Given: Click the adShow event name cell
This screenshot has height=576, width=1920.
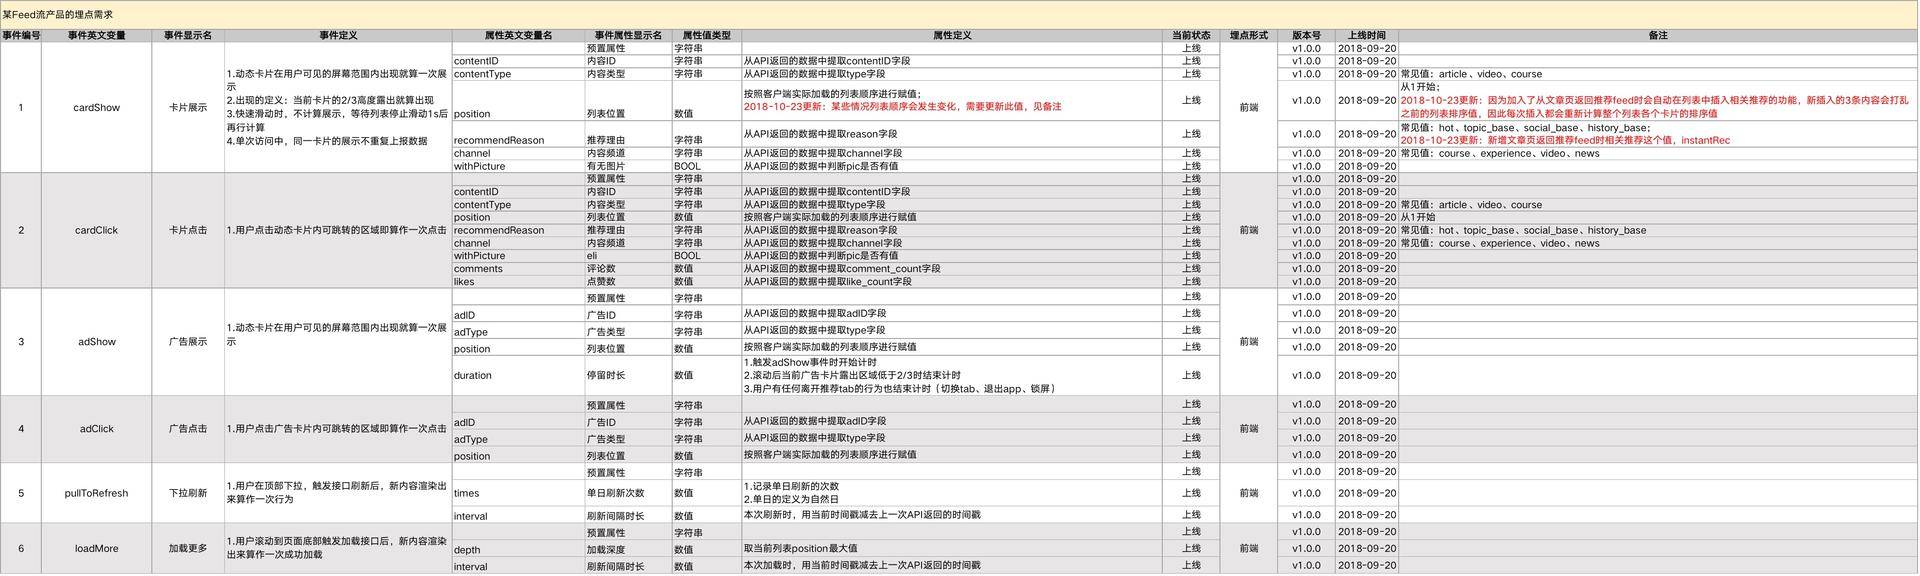Looking at the screenshot, I should 97,342.
